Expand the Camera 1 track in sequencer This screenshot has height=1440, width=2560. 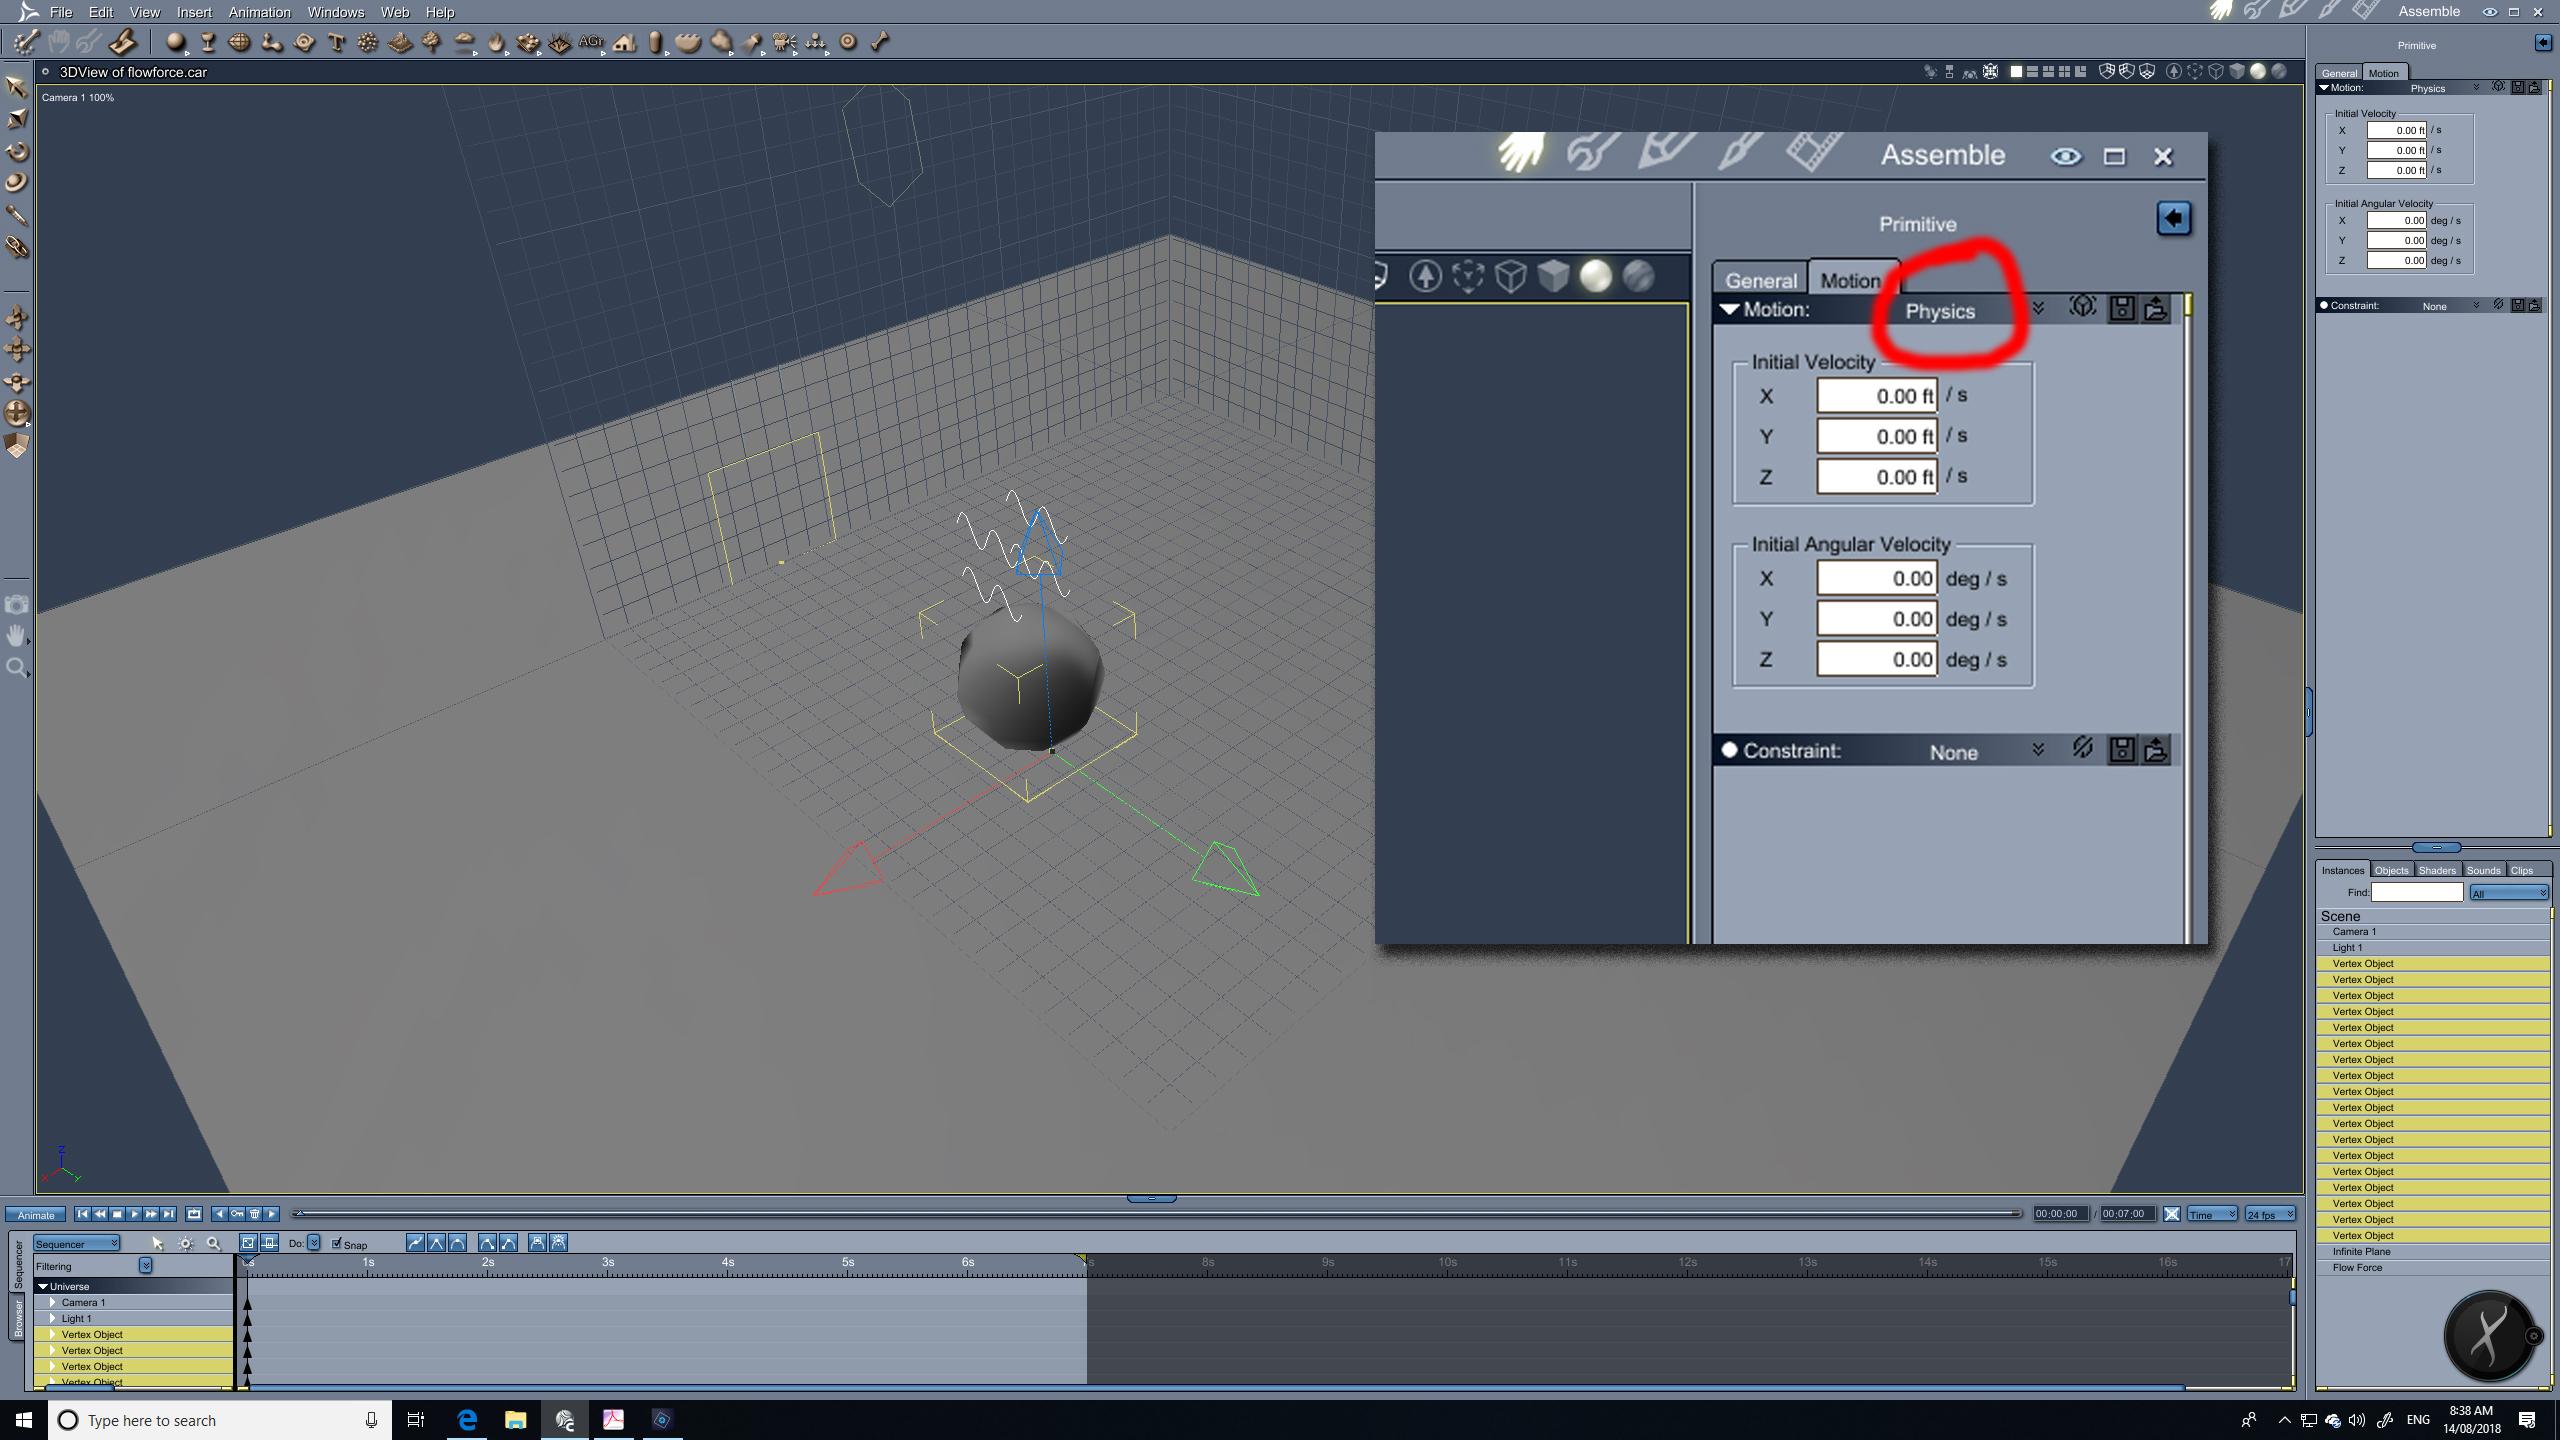pos(53,1302)
